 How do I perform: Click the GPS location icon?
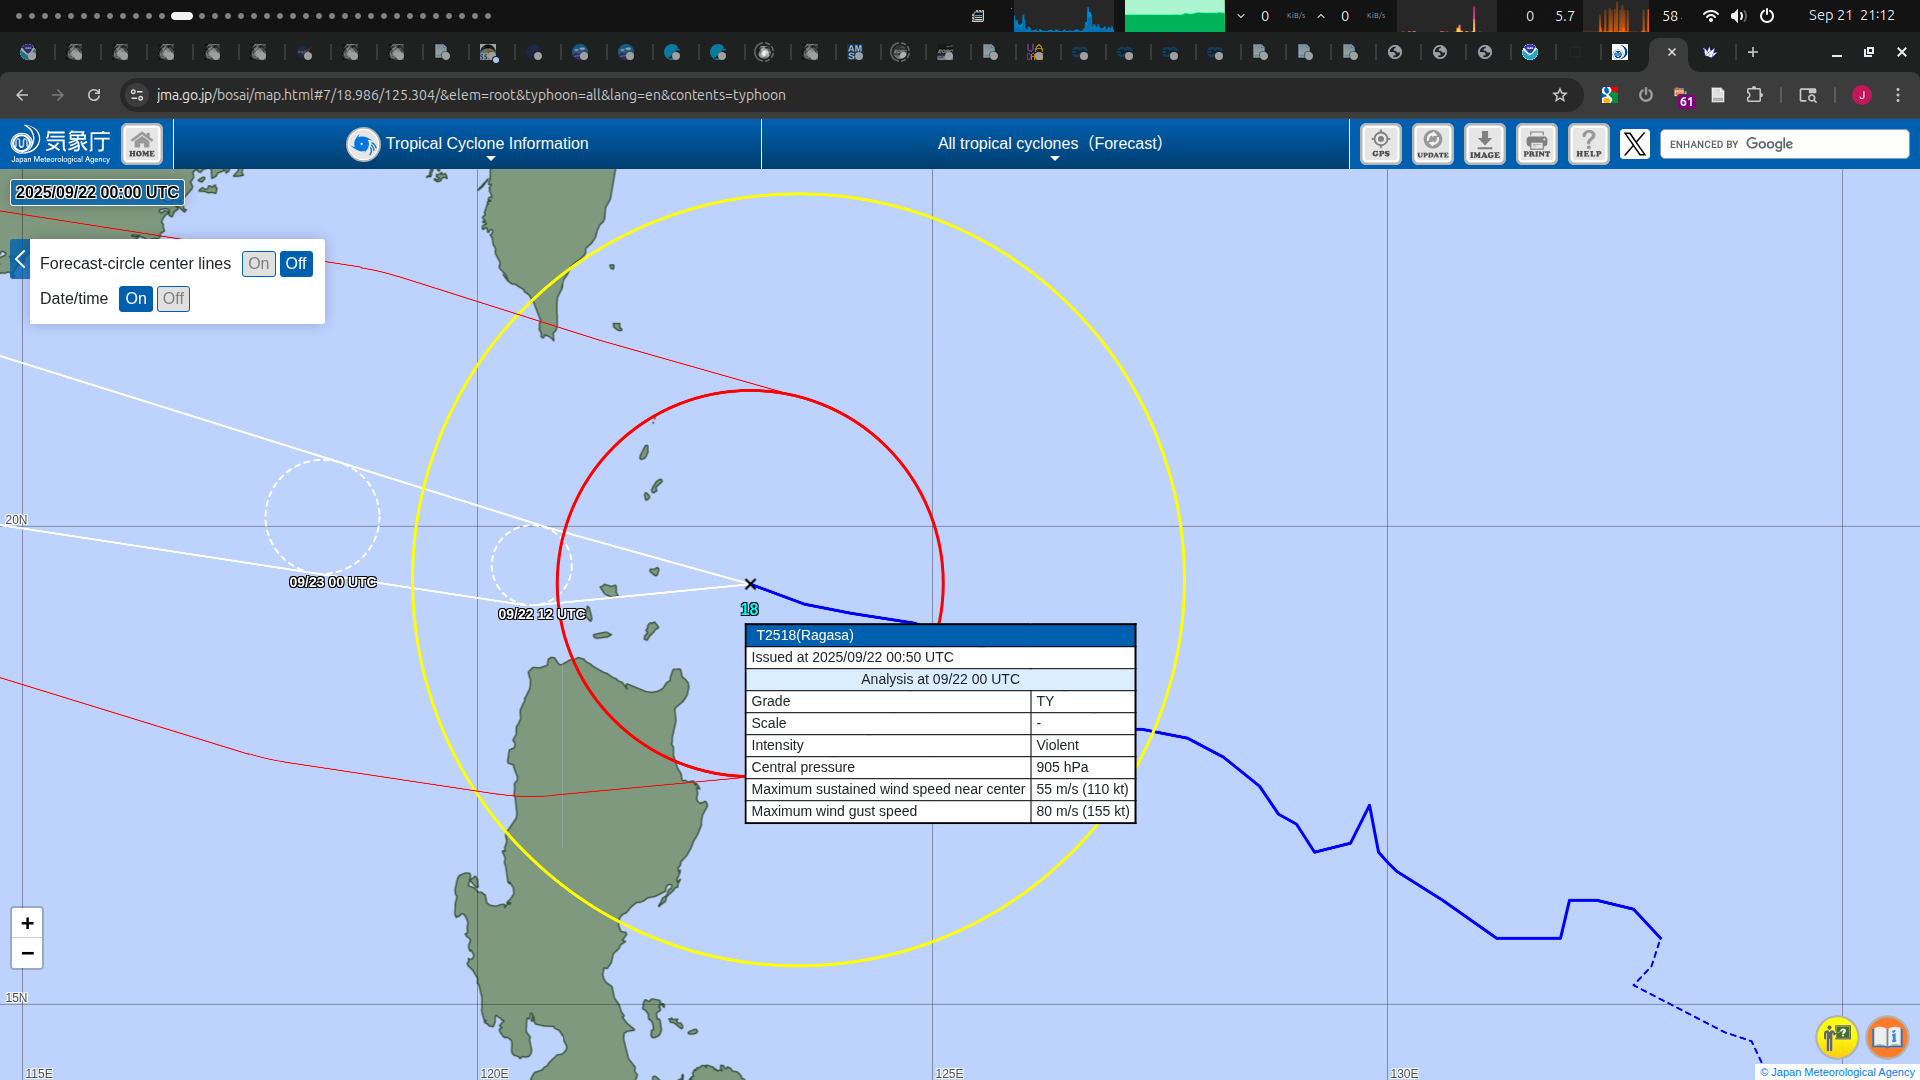pos(1381,144)
